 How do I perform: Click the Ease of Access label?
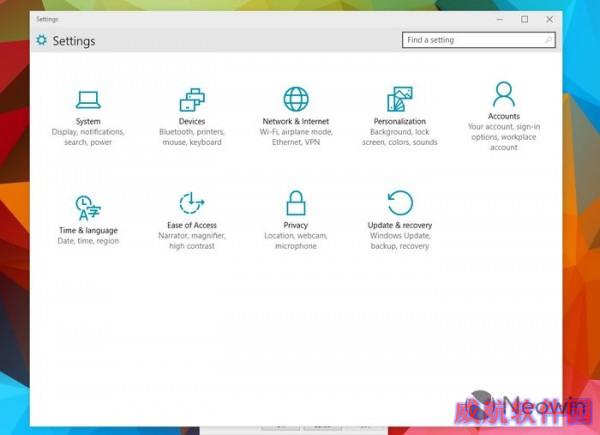[x=192, y=225]
